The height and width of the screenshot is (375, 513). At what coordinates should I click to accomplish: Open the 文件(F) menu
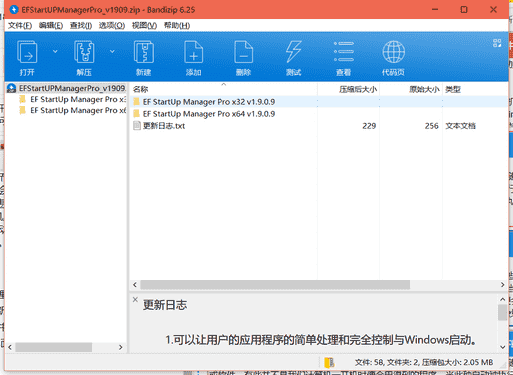20,26
